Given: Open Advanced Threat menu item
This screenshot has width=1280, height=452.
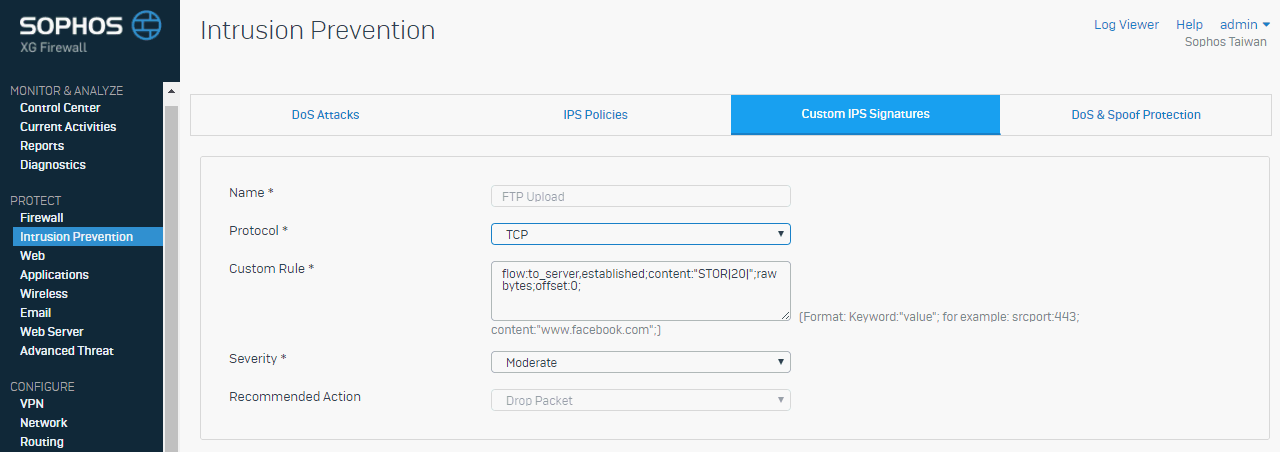Looking at the screenshot, I should coord(66,351).
